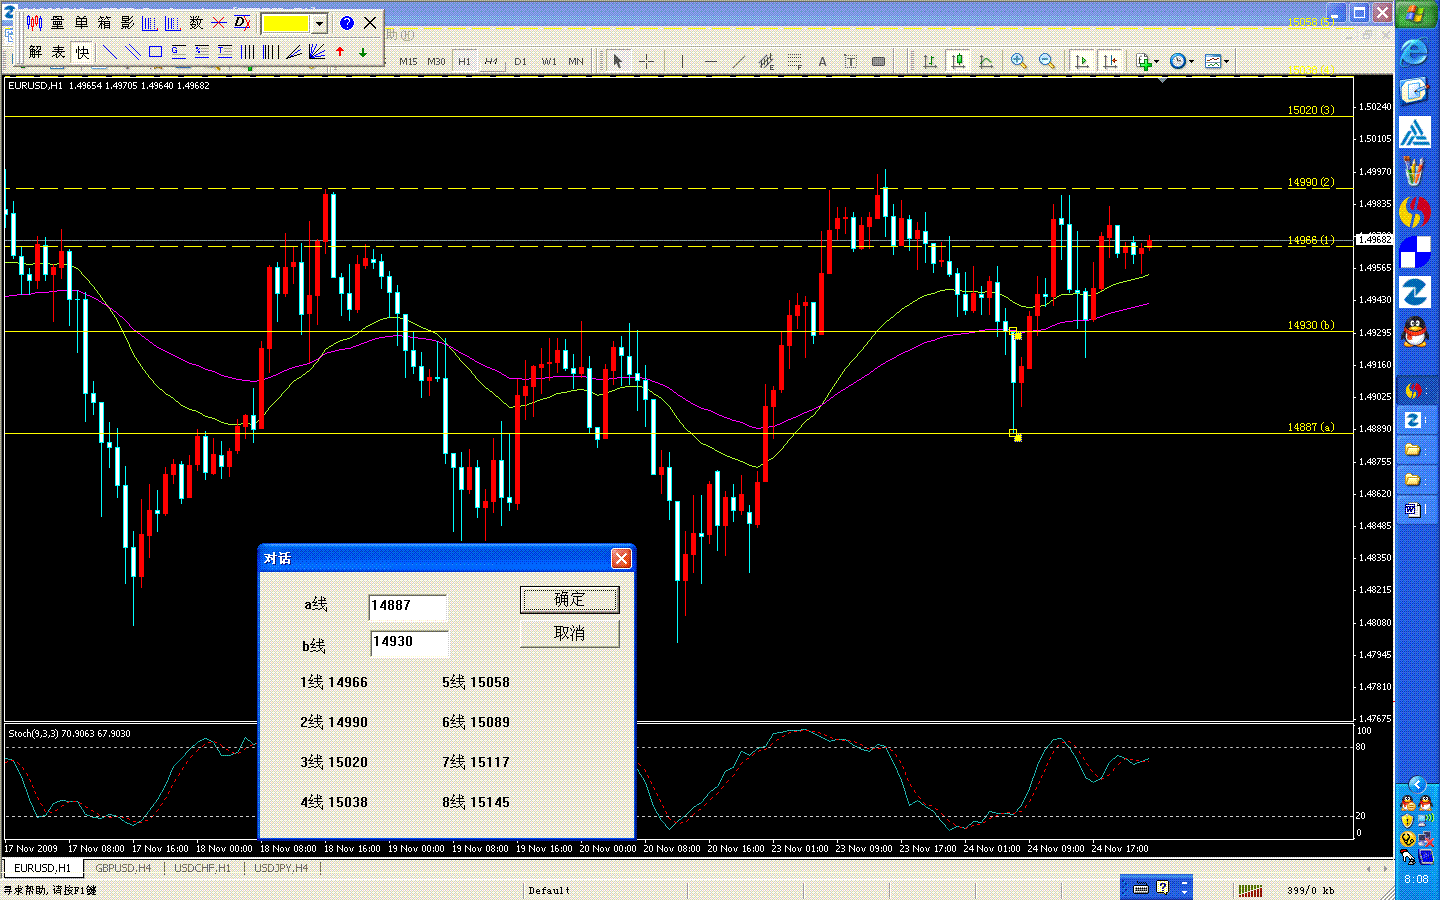Toggle chart auto scroll

pyautogui.click(x=1082, y=62)
